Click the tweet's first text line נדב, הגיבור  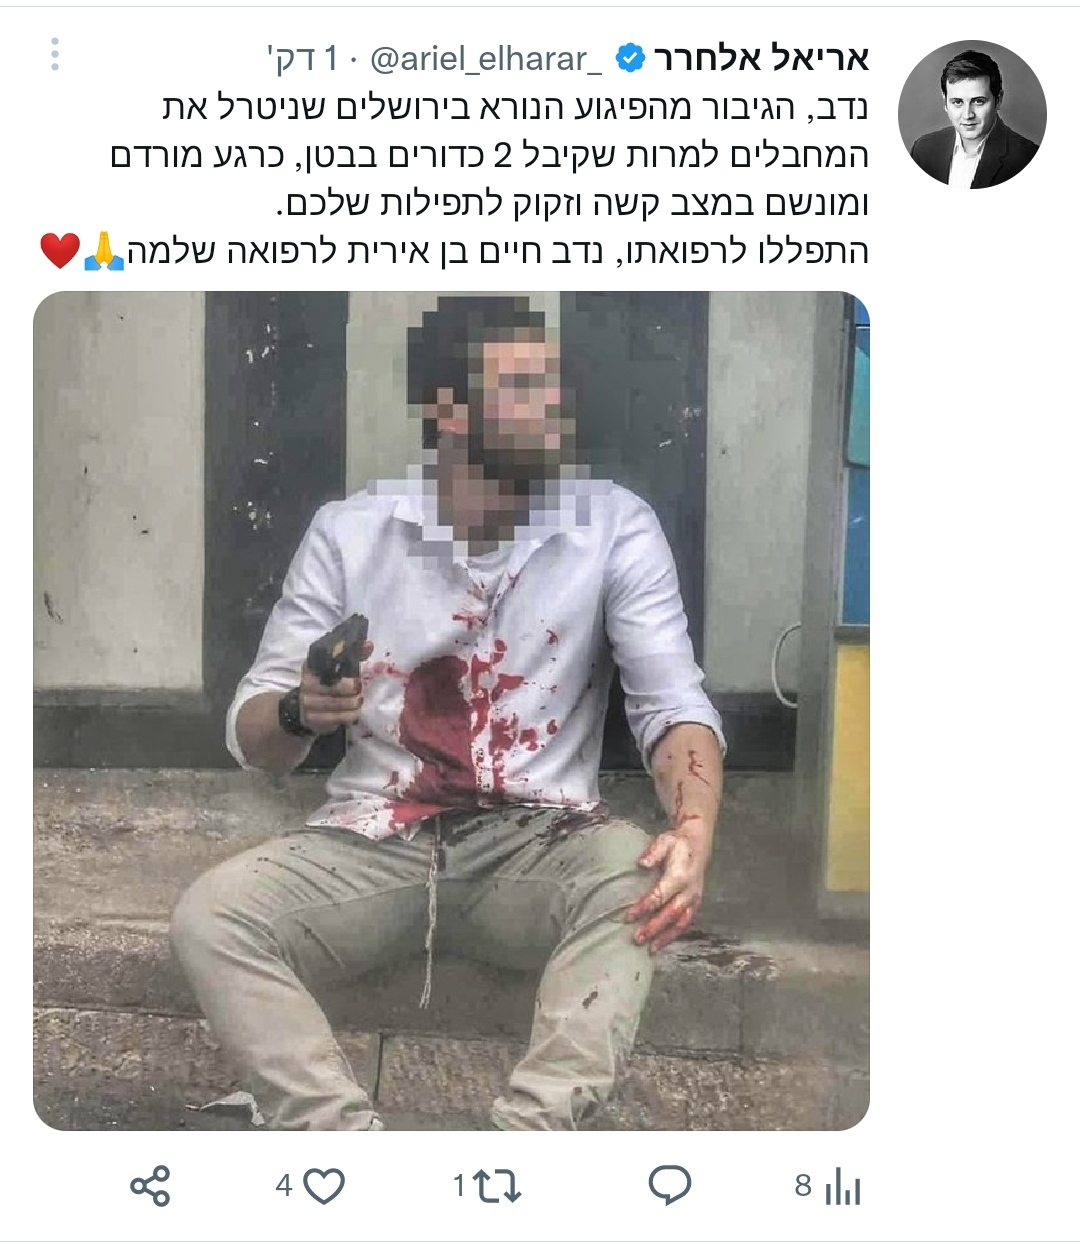coord(515,106)
